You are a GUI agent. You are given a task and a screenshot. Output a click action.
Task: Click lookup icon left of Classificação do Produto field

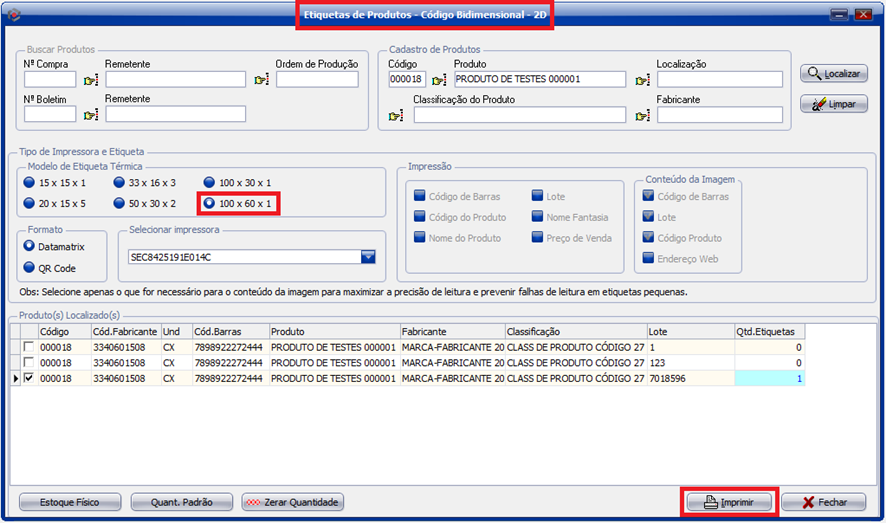(395, 115)
